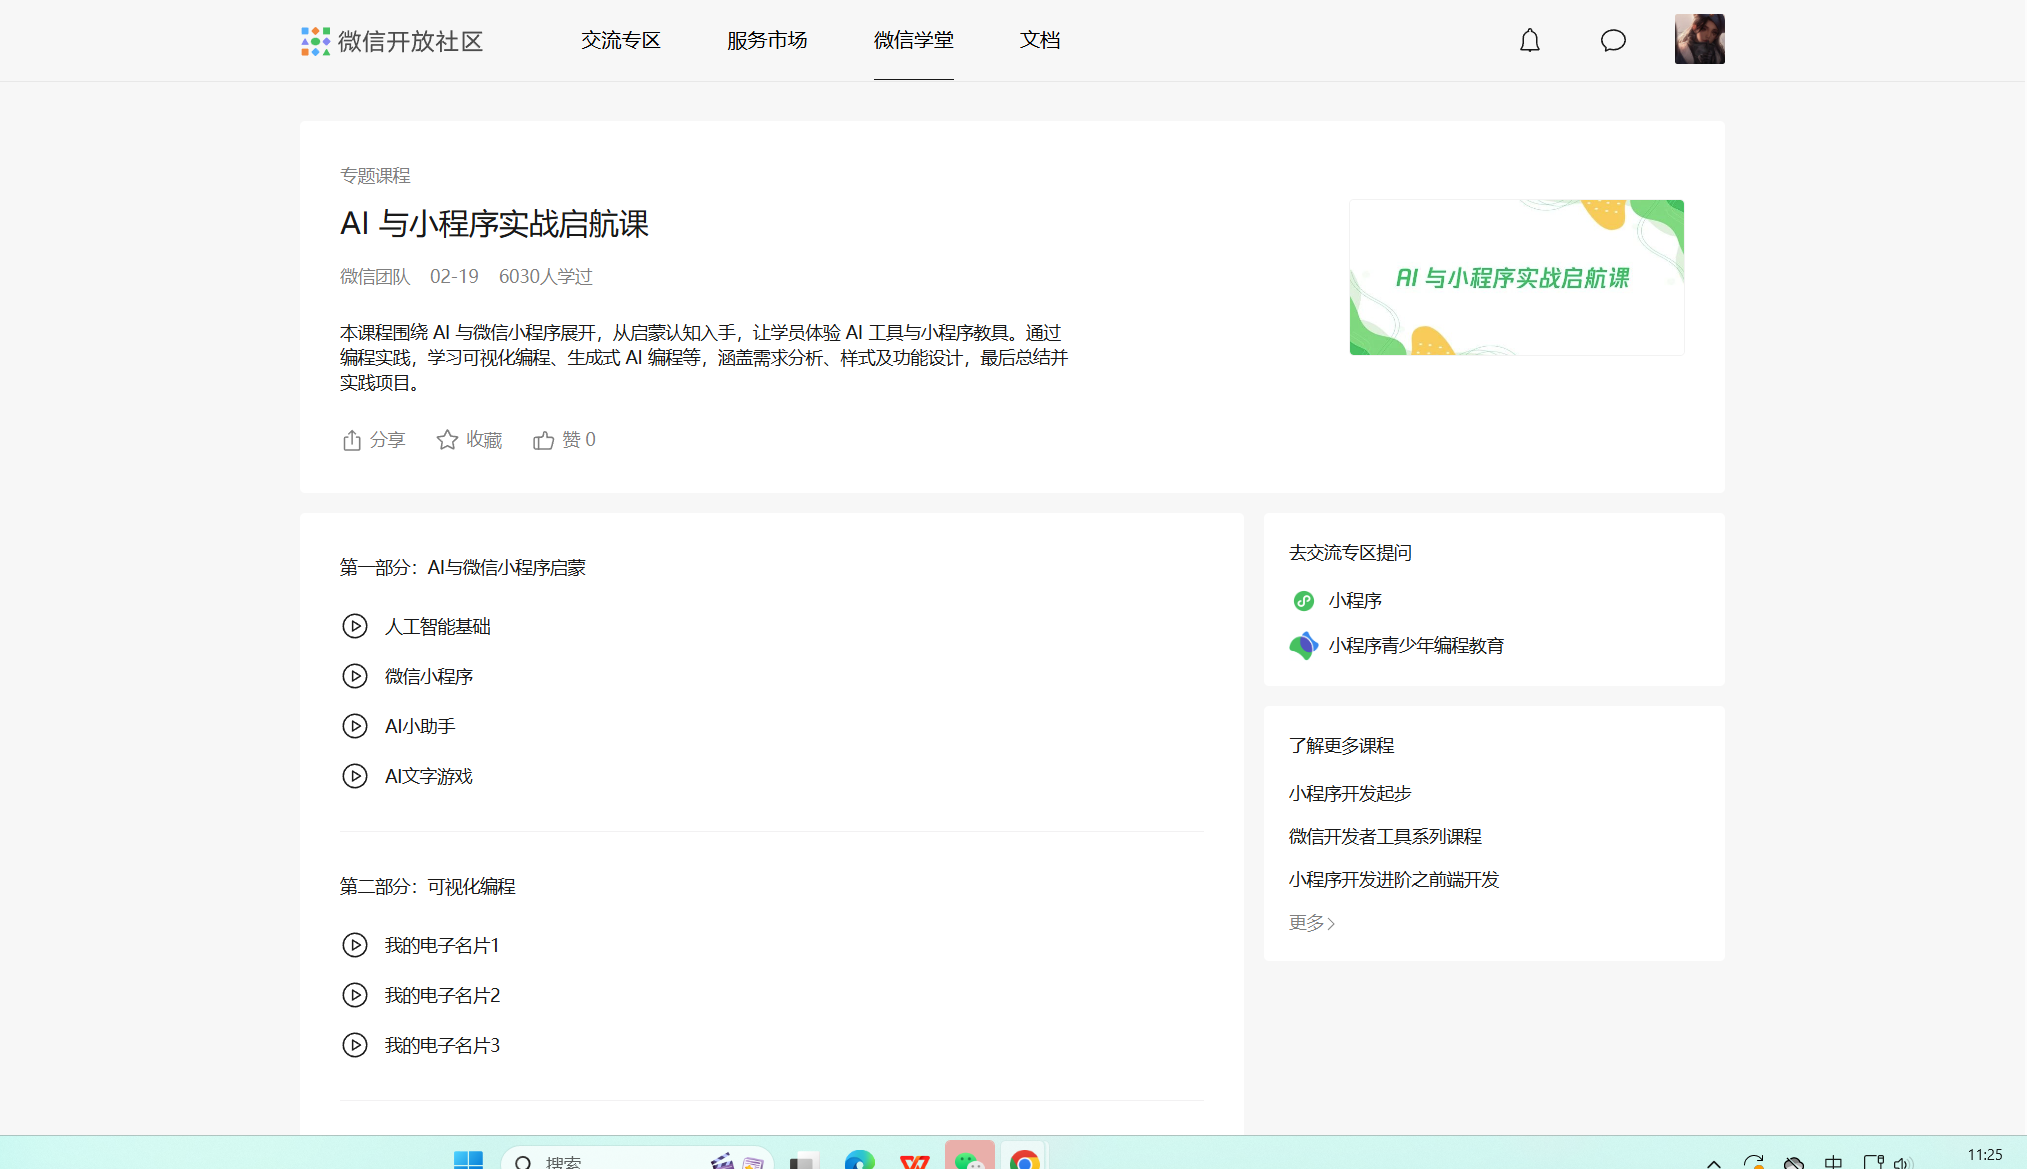The height and width of the screenshot is (1169, 2027).
Task: Click 收藏 to favorite the course
Action: click(x=469, y=440)
